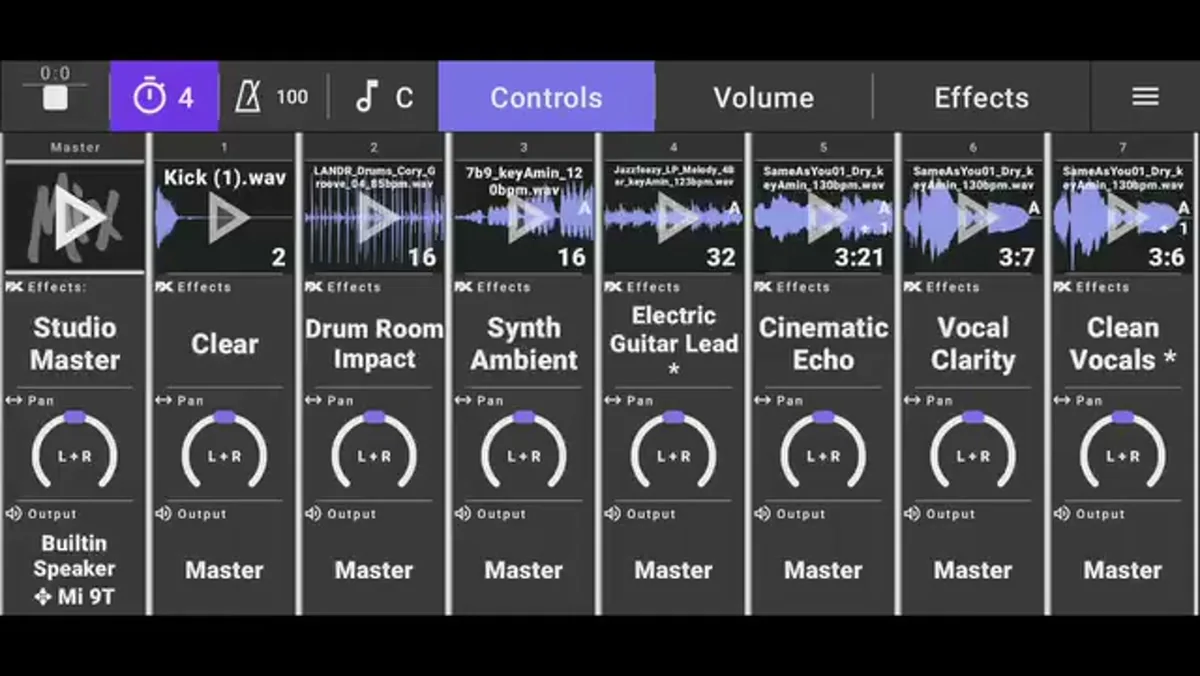This screenshot has height=676, width=1200.
Task: Change track 5 output from Master
Action: [823, 570]
